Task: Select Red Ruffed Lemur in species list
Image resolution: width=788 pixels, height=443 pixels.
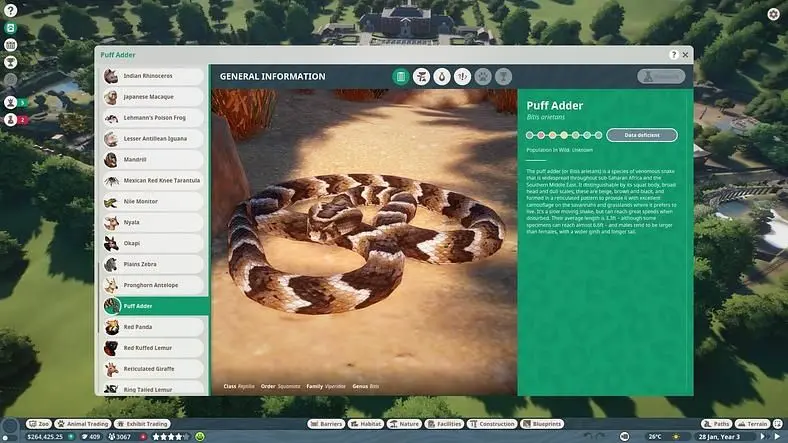Action: 154,348
